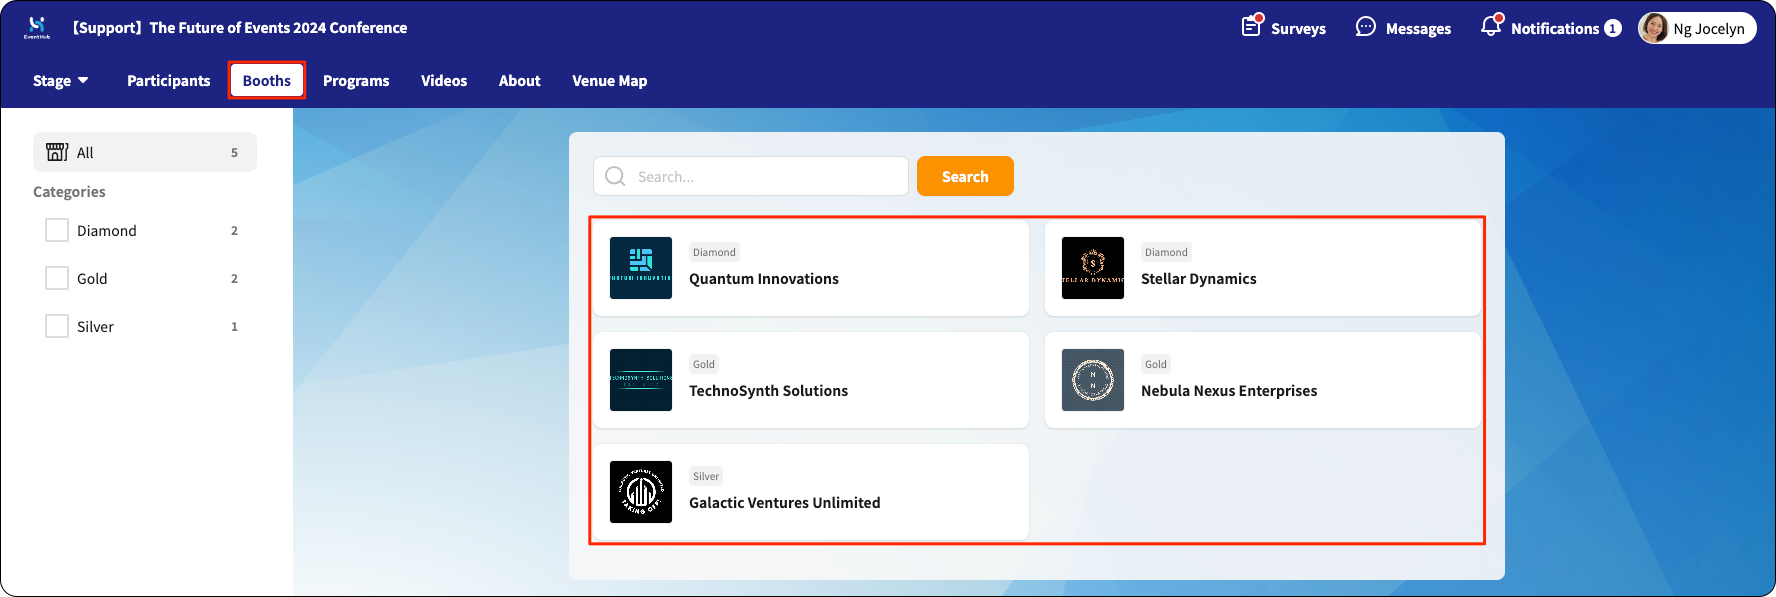
Task: Click the EventHub logo icon
Action: pyautogui.click(x=37, y=27)
